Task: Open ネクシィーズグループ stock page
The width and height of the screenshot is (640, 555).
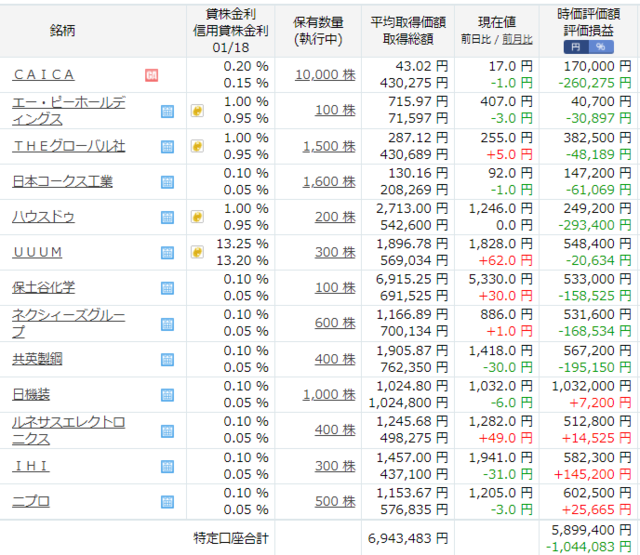Action: click(69, 323)
